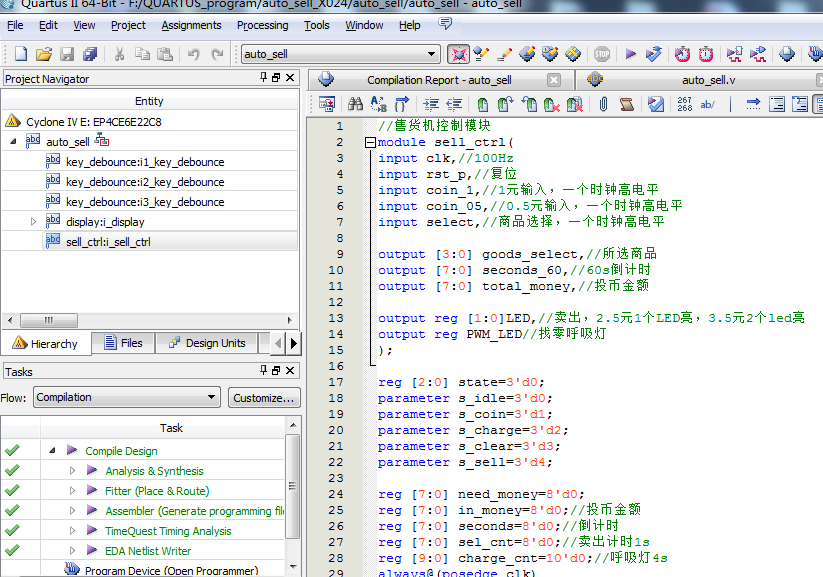Click the Open file folder icon
This screenshot has width=823, height=577.
point(44,54)
